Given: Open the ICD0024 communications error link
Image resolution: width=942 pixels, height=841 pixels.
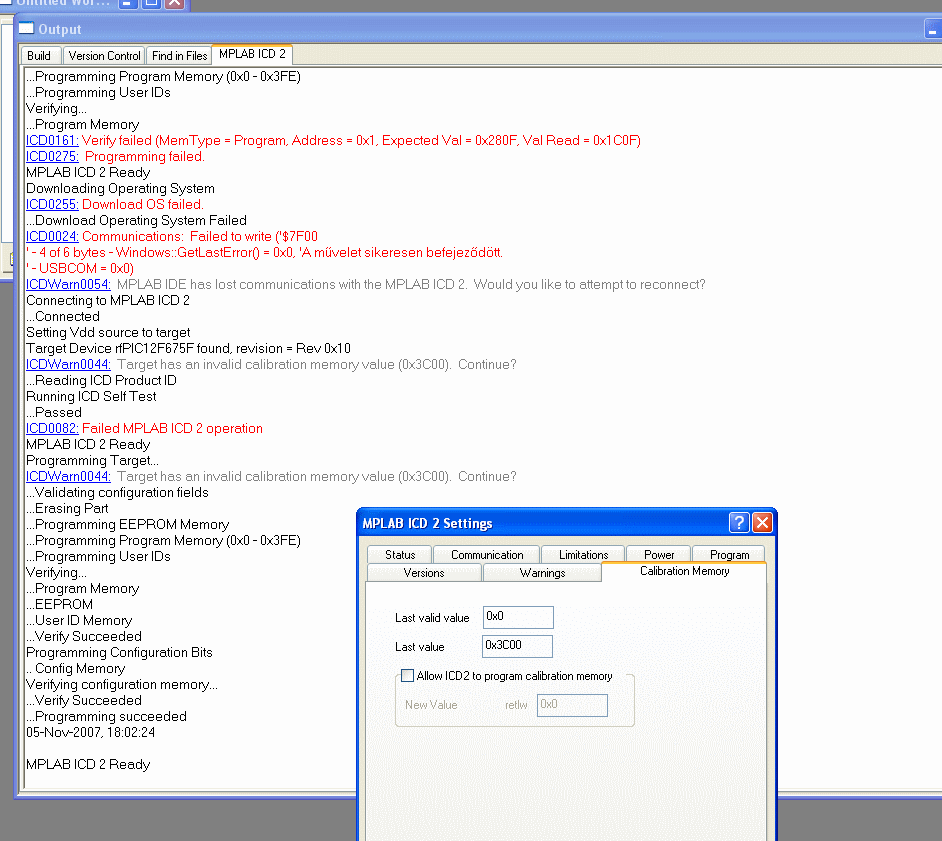Looking at the screenshot, I should coord(52,236).
